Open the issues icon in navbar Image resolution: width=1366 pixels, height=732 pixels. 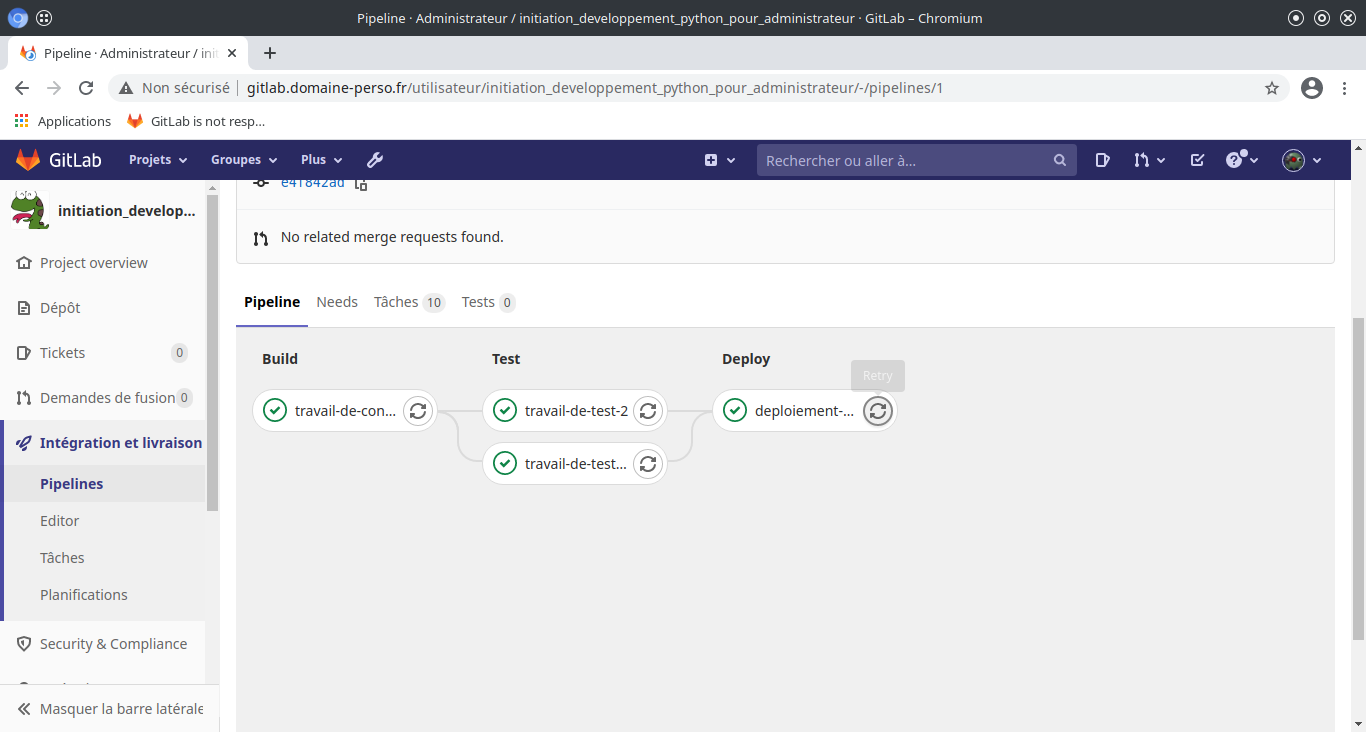coord(1102,160)
